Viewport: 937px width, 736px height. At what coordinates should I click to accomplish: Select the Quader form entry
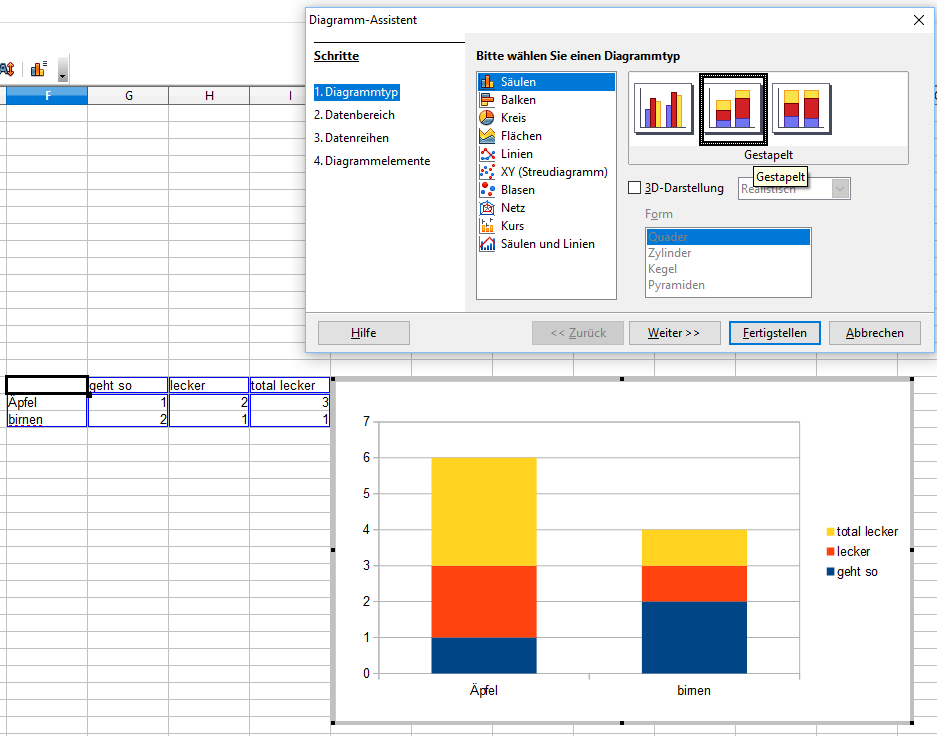(728, 237)
